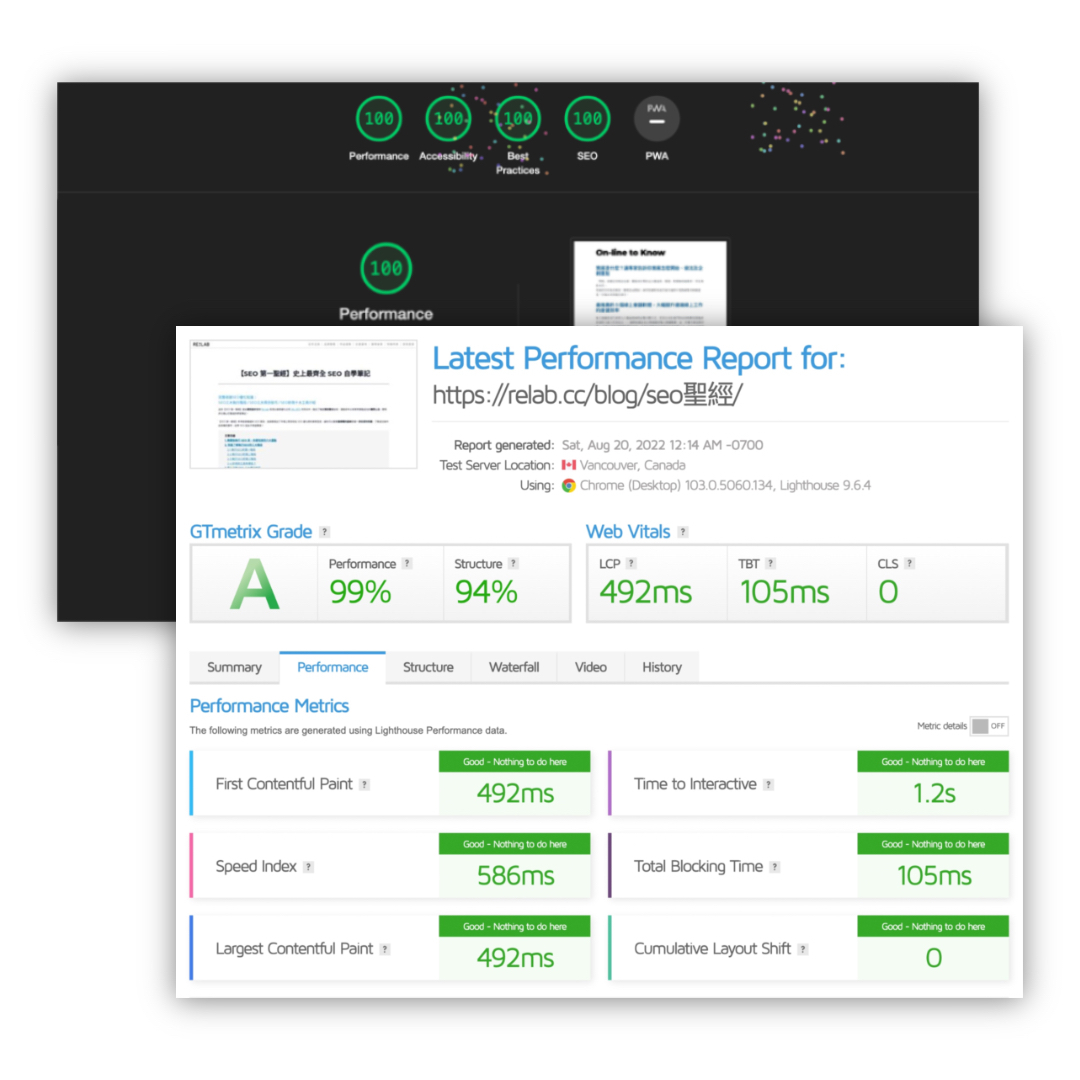Click the First Contentful Paint 492ms value
1080x1080 pixels.
(x=515, y=793)
